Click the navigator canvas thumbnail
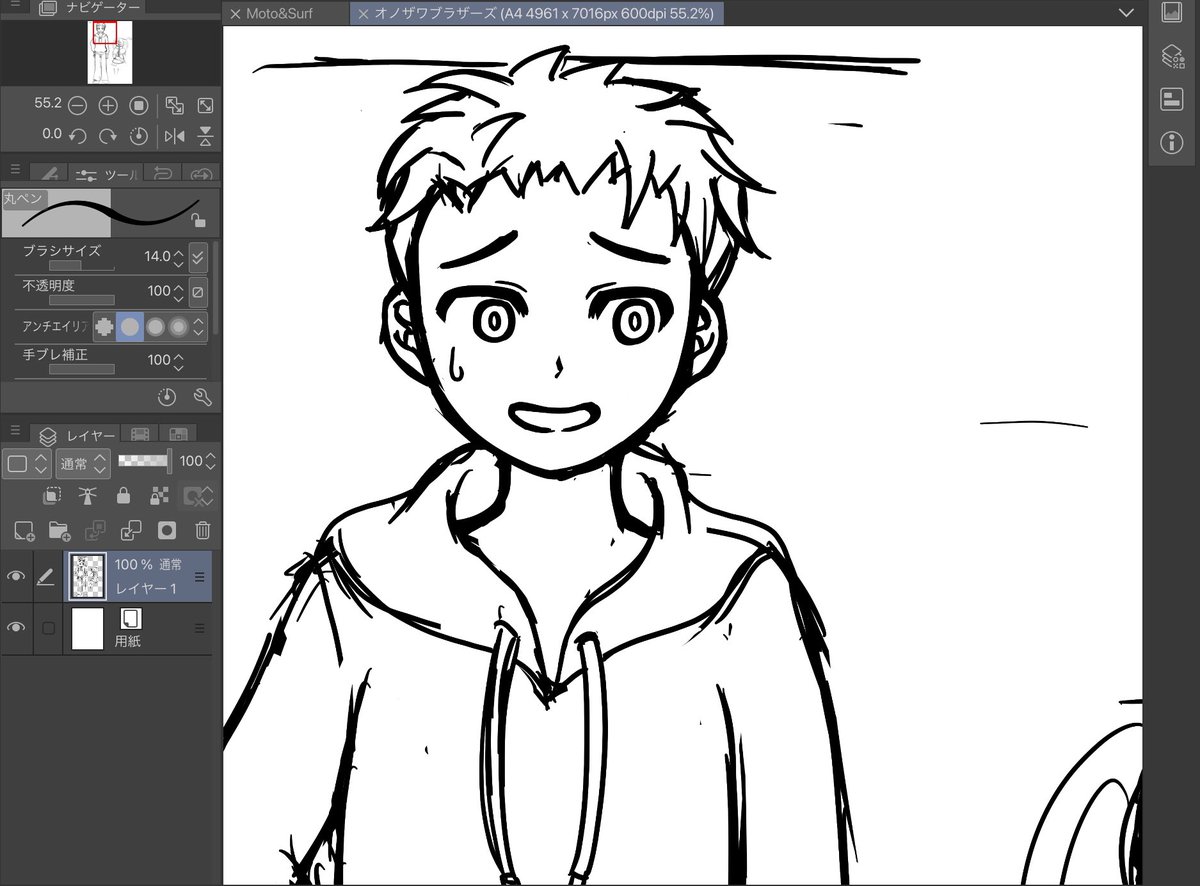 110,52
